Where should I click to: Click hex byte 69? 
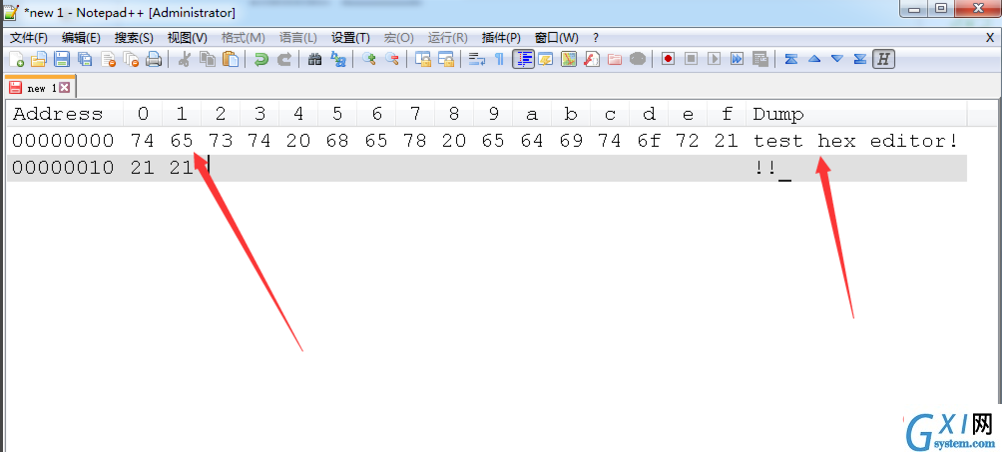click(x=571, y=141)
